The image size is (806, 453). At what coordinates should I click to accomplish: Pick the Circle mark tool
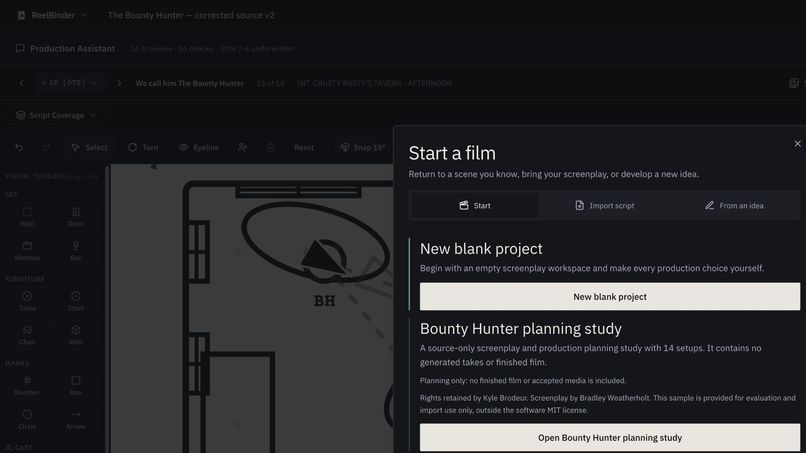click(x=27, y=420)
